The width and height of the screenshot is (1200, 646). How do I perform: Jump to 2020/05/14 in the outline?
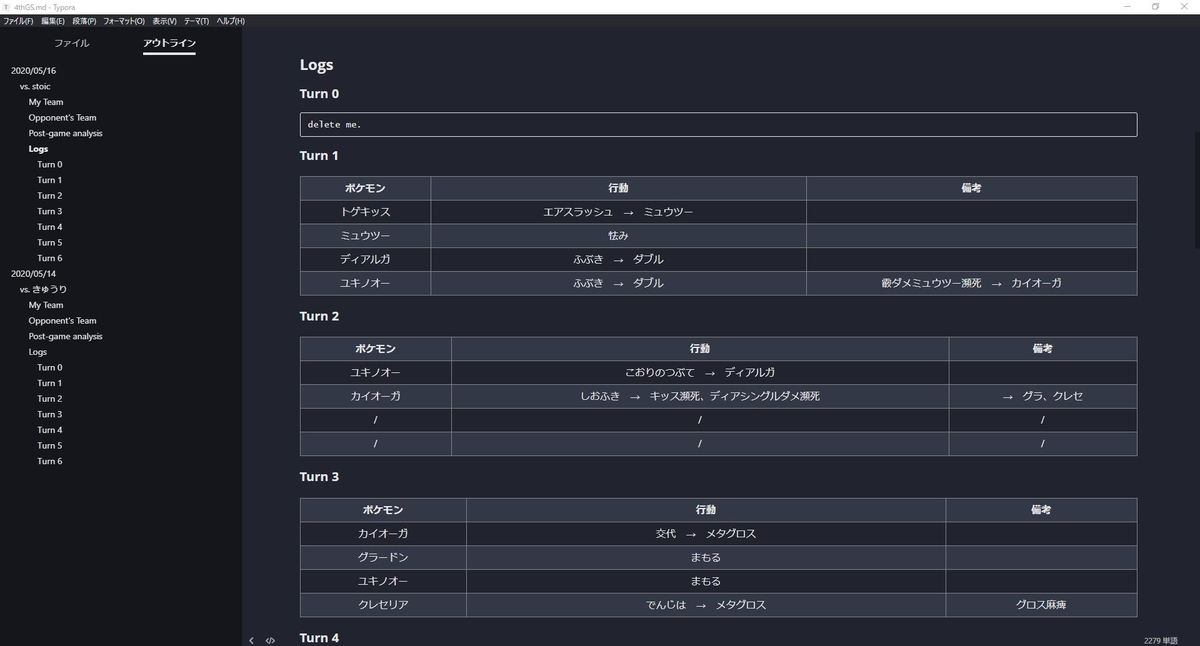[33, 274]
